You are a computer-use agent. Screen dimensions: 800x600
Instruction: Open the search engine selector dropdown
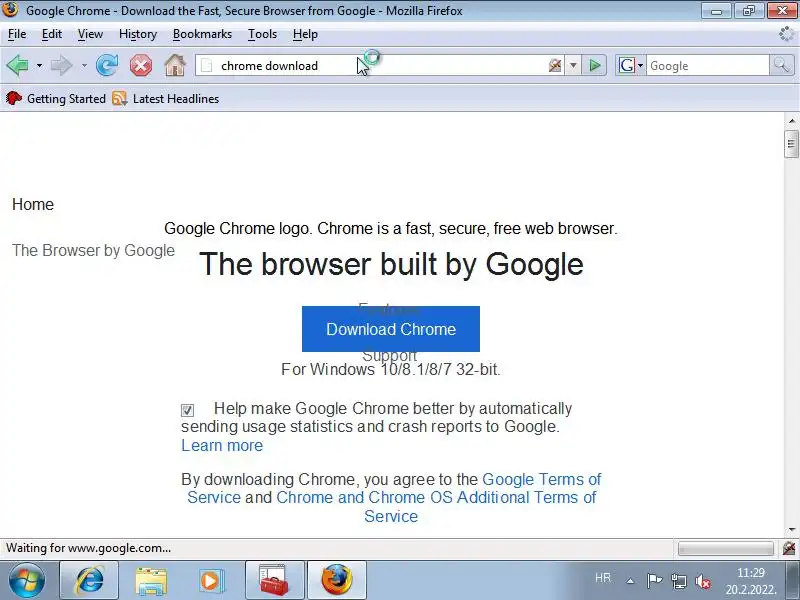(x=630, y=65)
